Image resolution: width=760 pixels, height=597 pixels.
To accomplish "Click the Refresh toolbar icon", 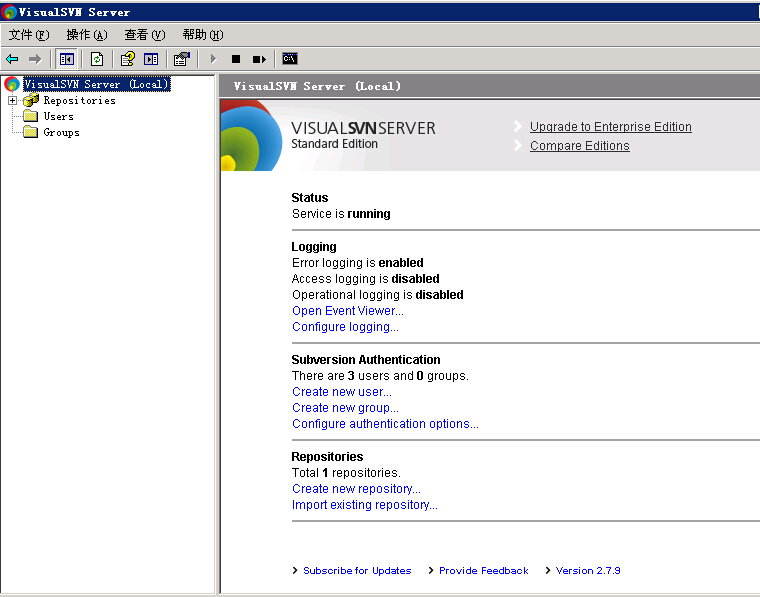I will (97, 59).
